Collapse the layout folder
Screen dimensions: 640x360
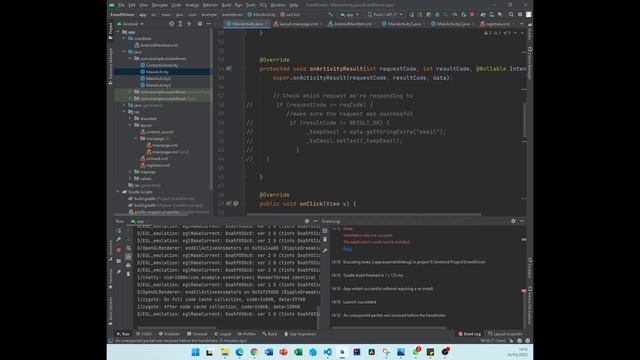click(130, 125)
